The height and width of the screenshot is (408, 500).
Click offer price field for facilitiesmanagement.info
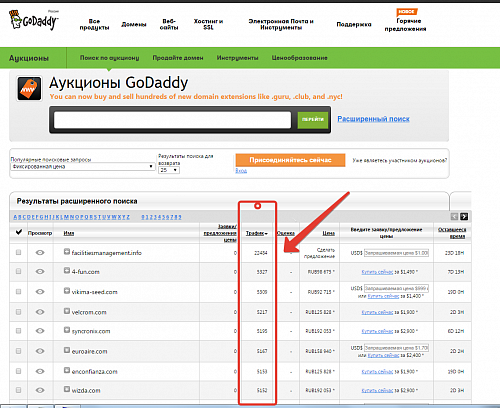[x=396, y=253]
